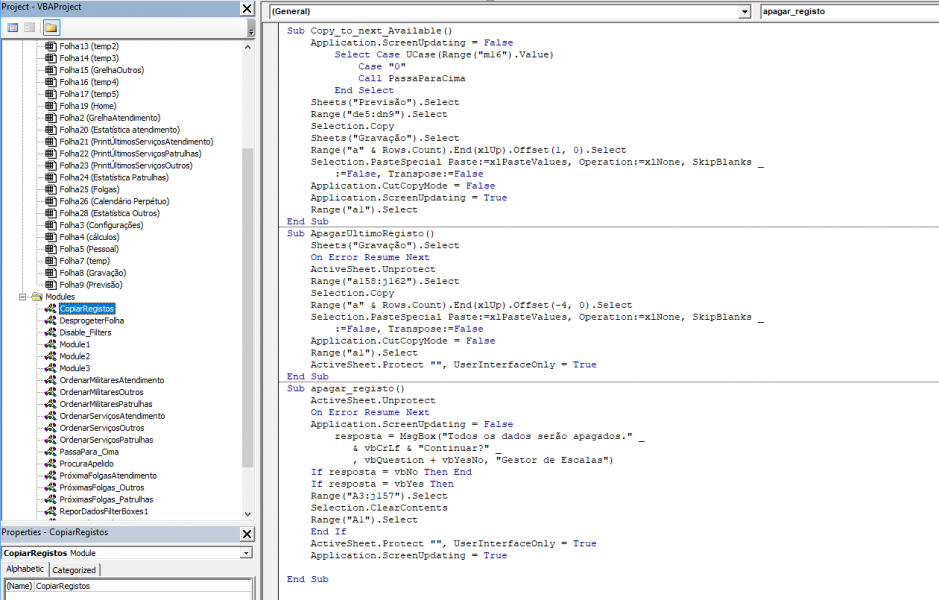Select the Disable_Filters module icon

click(x=50, y=333)
